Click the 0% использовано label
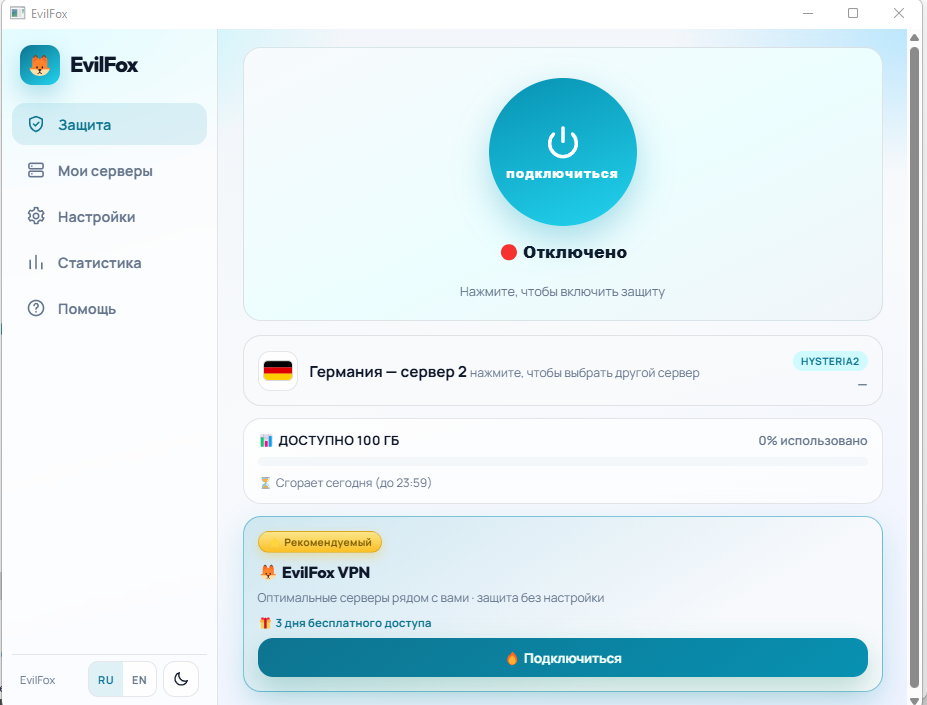 click(x=813, y=441)
